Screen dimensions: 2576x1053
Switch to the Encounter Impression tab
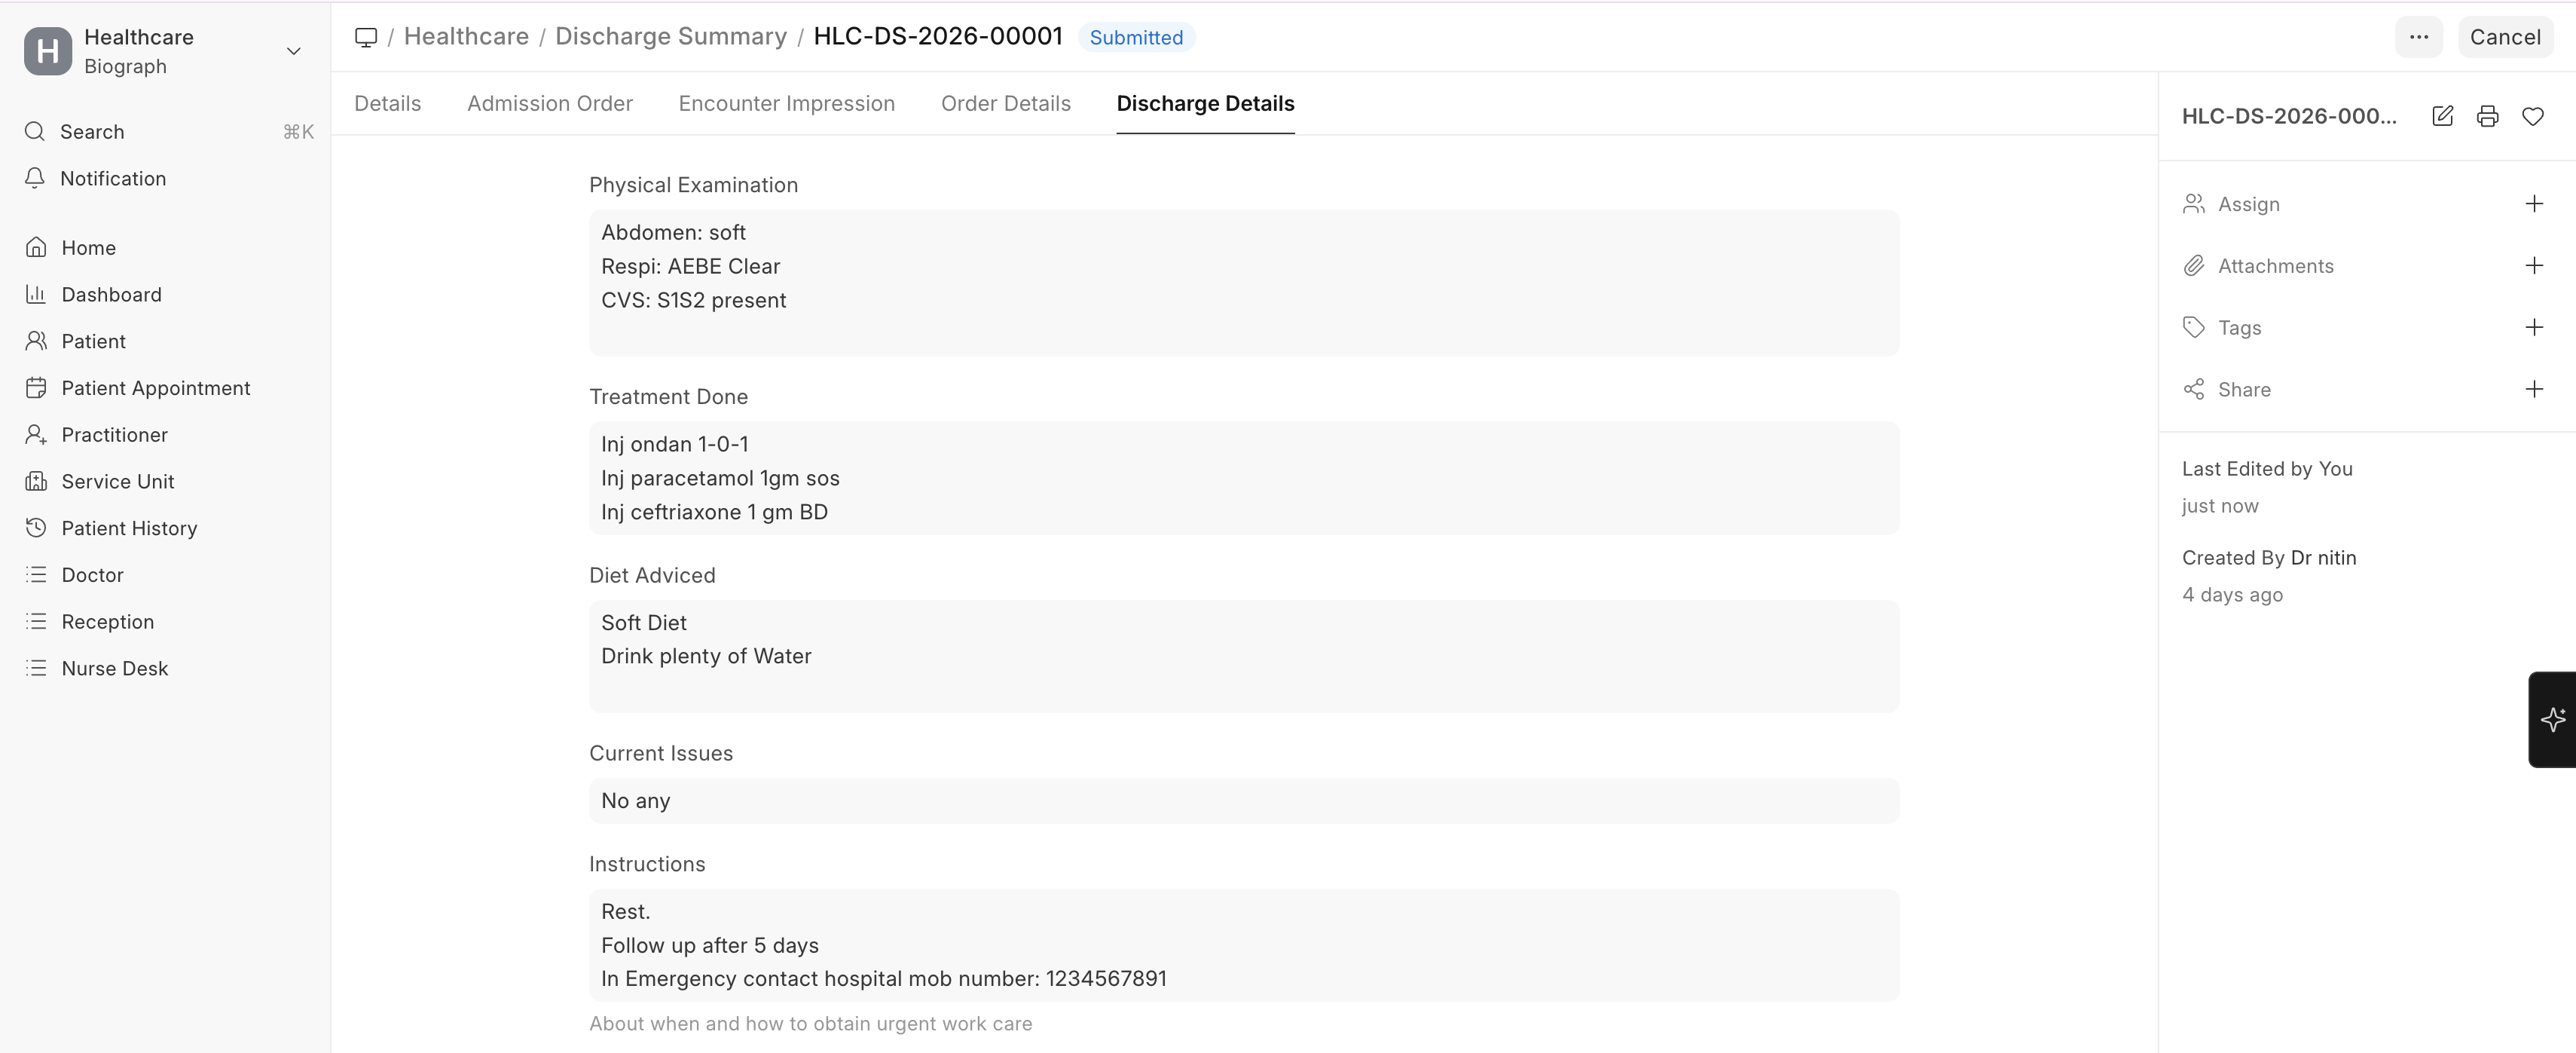pyautogui.click(x=786, y=104)
